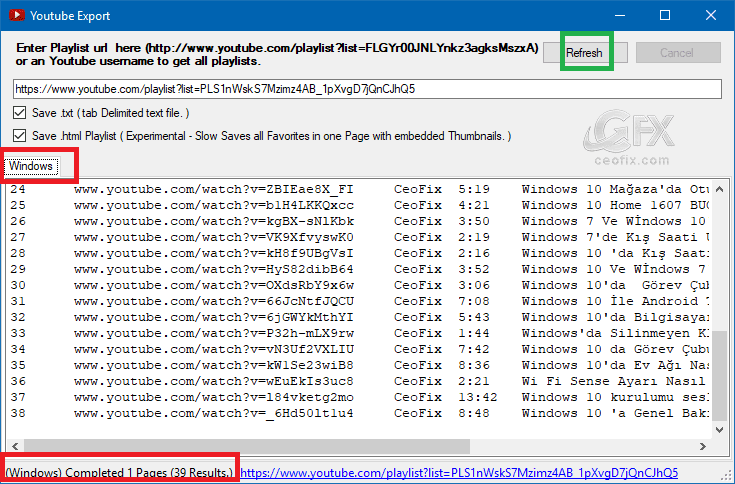Click the URL ending in OXdsRbY9x6w
The height and width of the screenshot is (484, 735).
[213, 285]
